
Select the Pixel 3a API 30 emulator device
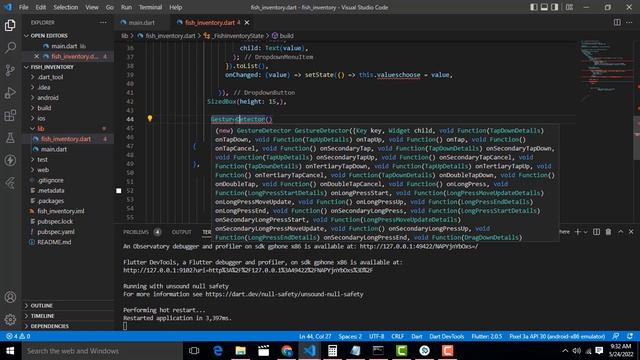(557, 336)
